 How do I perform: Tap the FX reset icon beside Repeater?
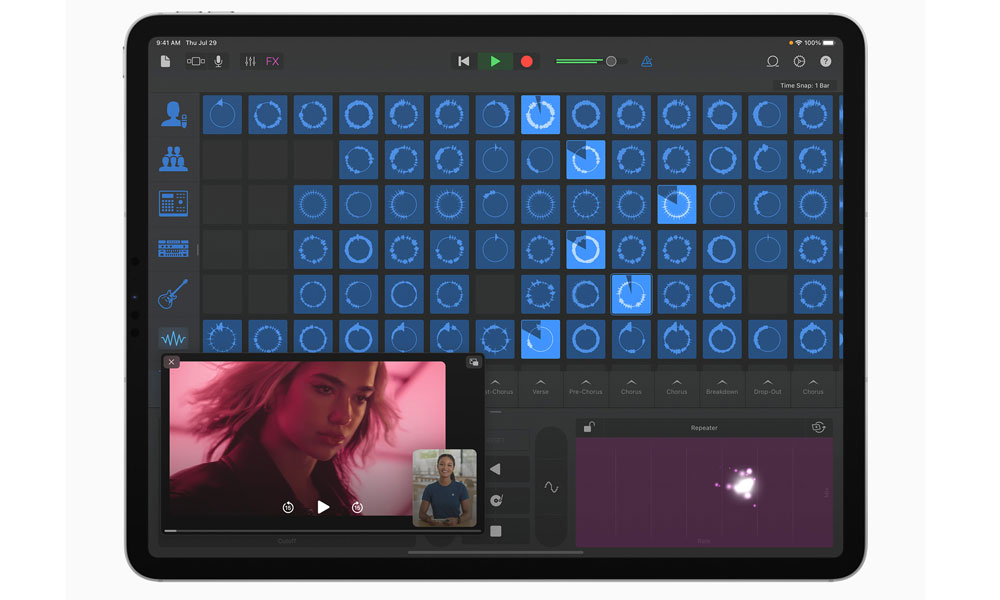(818, 427)
